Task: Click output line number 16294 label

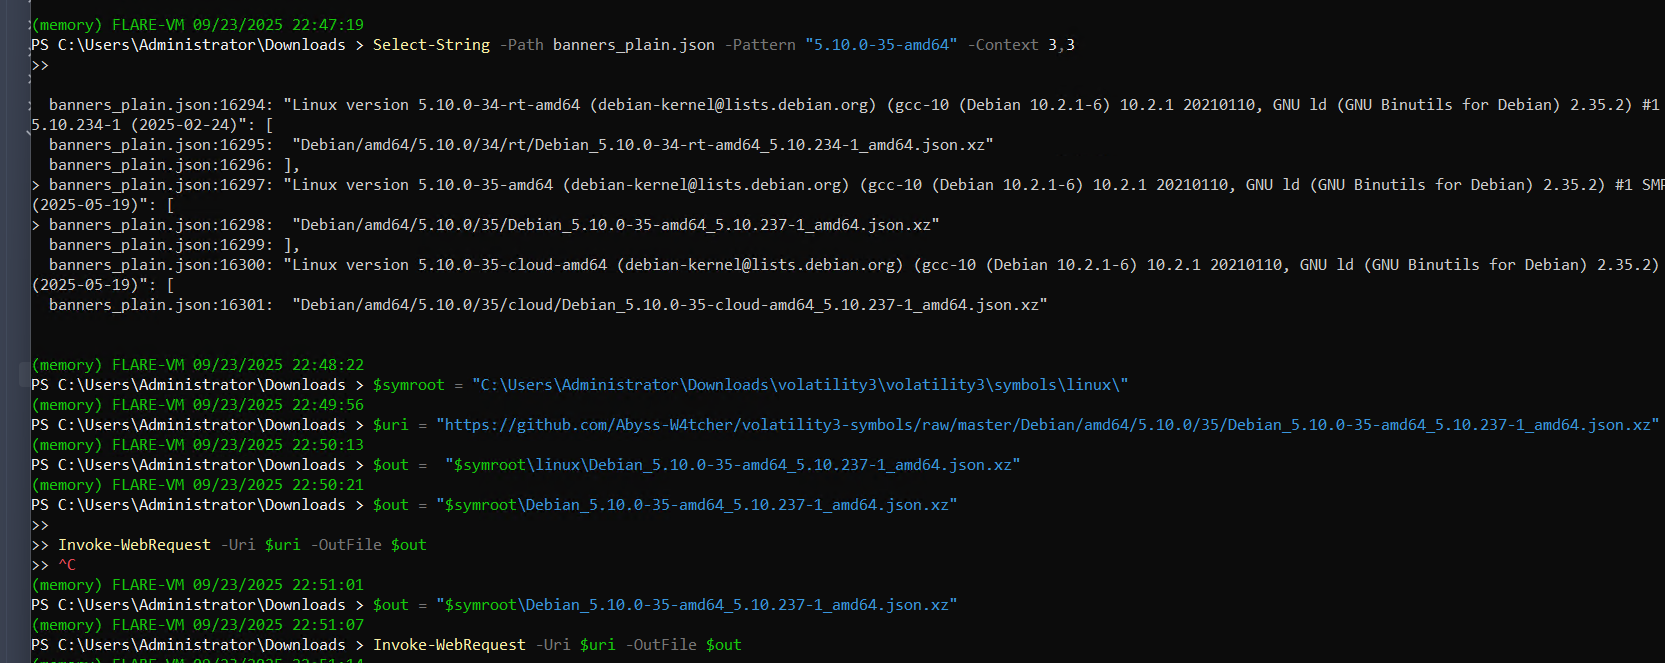Action: (x=158, y=105)
